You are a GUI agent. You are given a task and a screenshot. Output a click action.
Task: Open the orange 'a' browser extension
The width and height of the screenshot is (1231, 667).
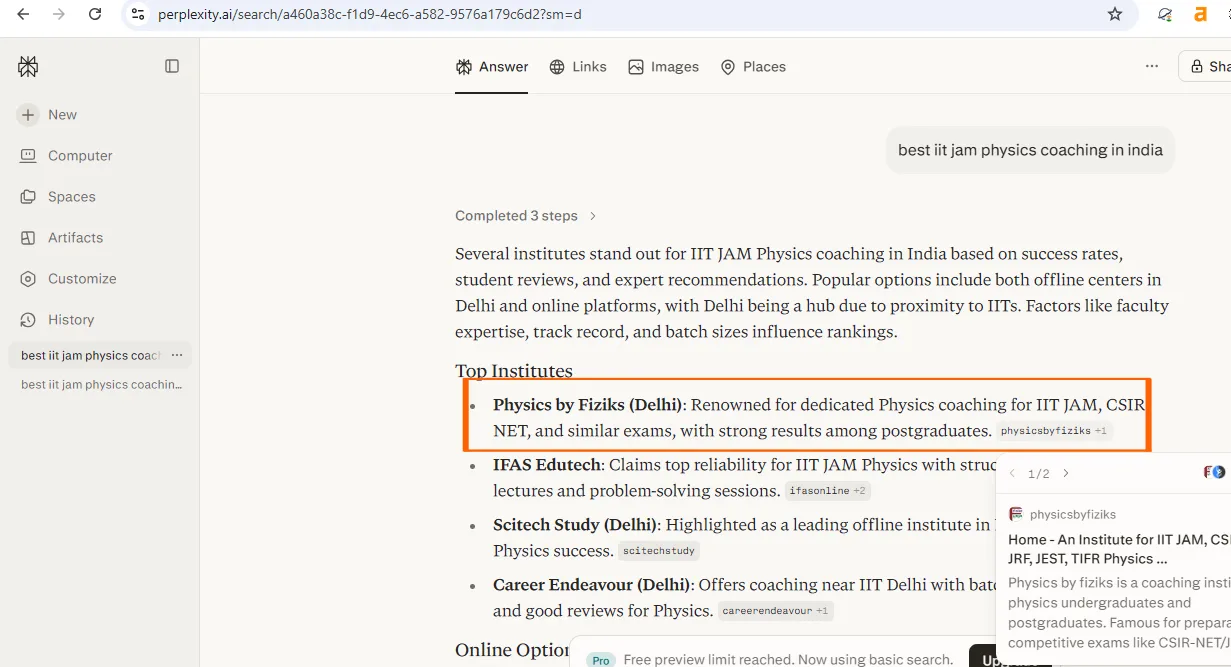pyautogui.click(x=1201, y=14)
